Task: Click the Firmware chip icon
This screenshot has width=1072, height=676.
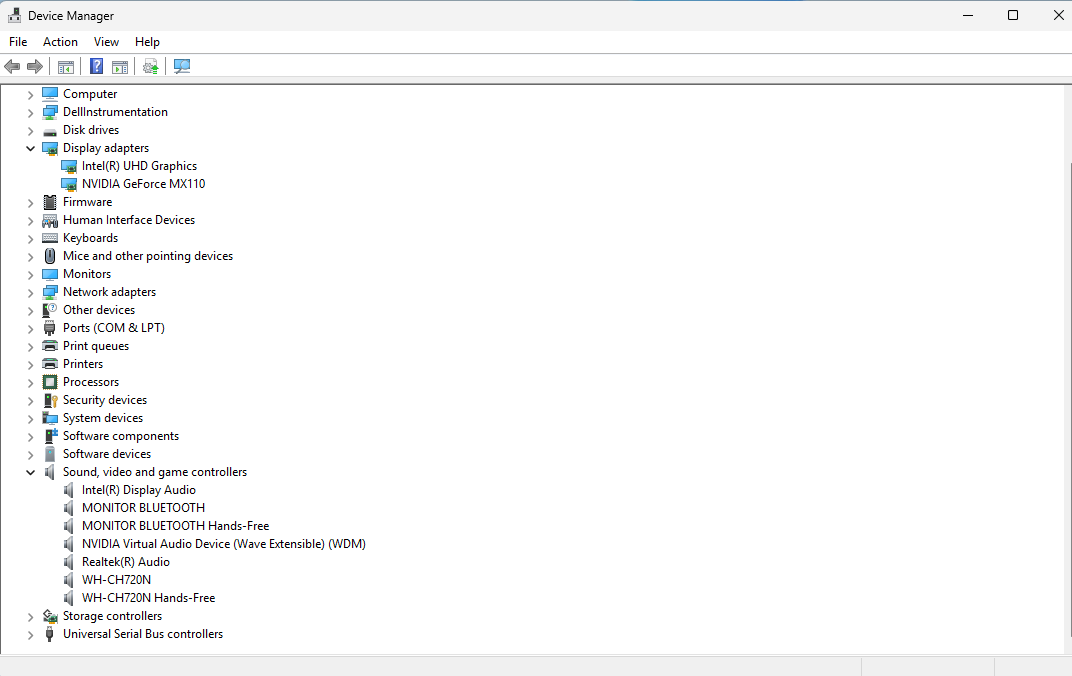Action: 50,202
